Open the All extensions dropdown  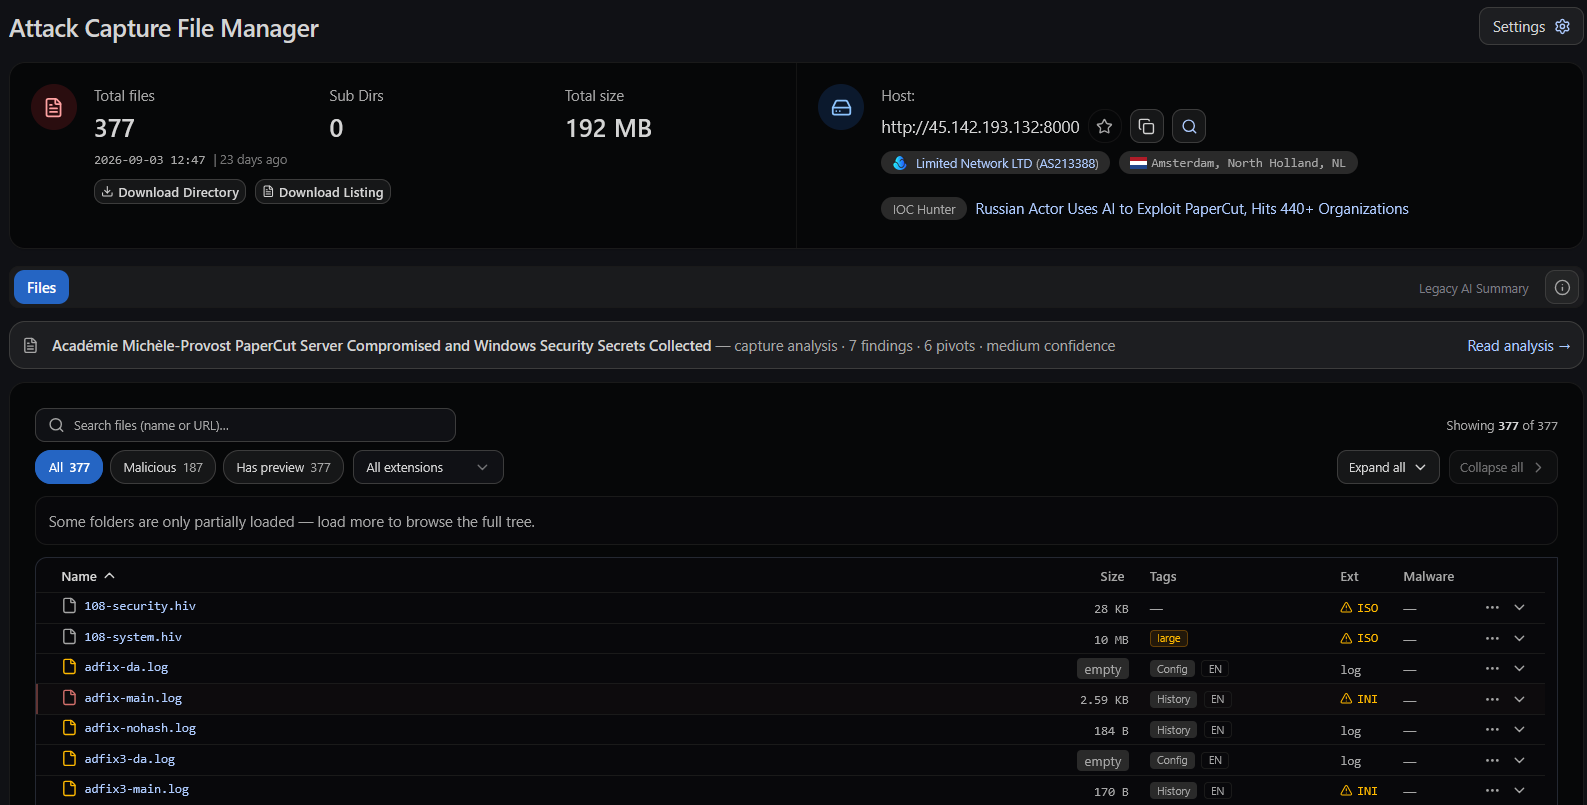[428, 468]
